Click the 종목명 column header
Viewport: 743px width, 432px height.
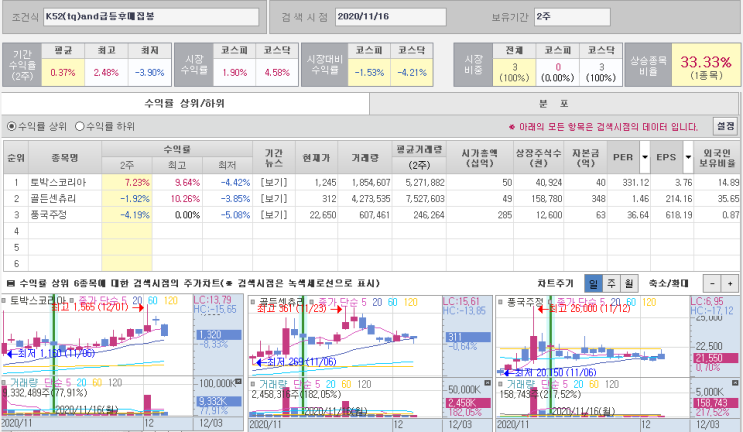coord(65,158)
